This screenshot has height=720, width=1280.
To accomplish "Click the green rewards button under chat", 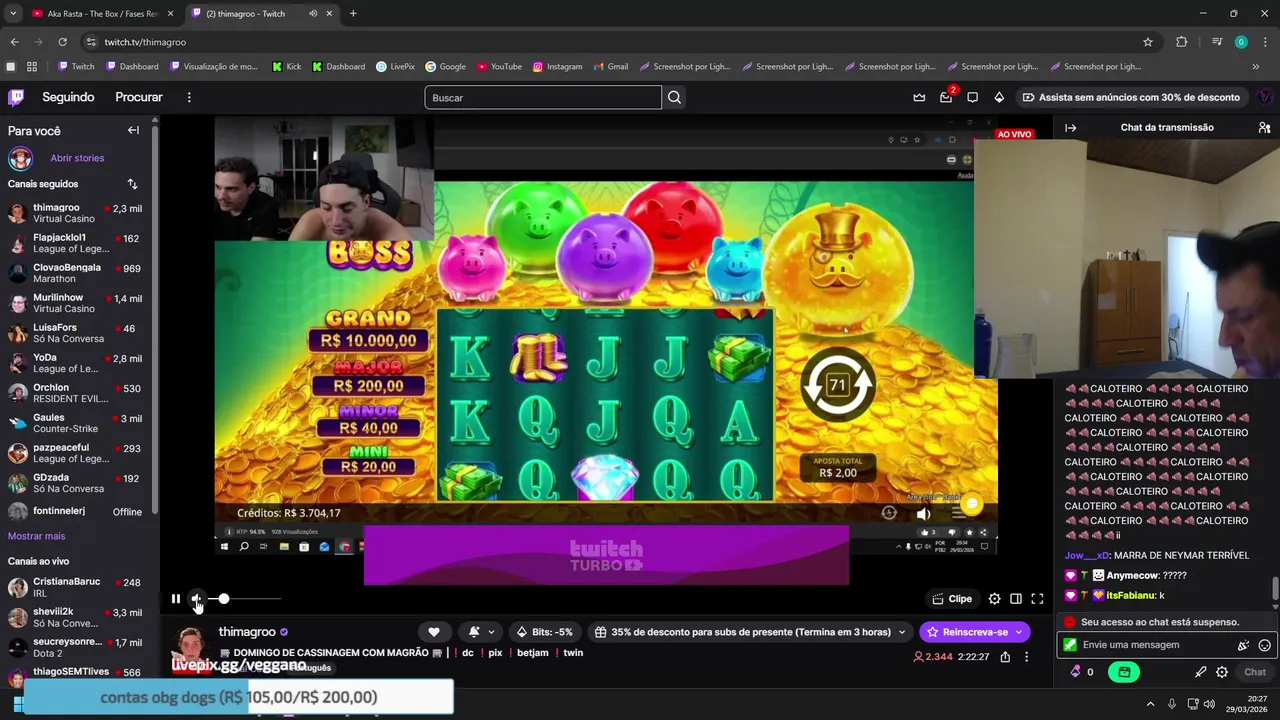I will pos(1124,672).
